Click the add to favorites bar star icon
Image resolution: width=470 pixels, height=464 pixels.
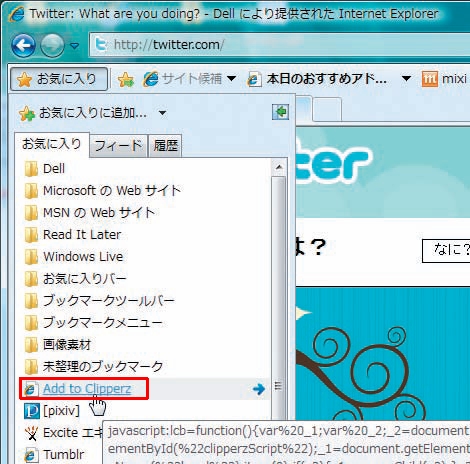point(126,79)
